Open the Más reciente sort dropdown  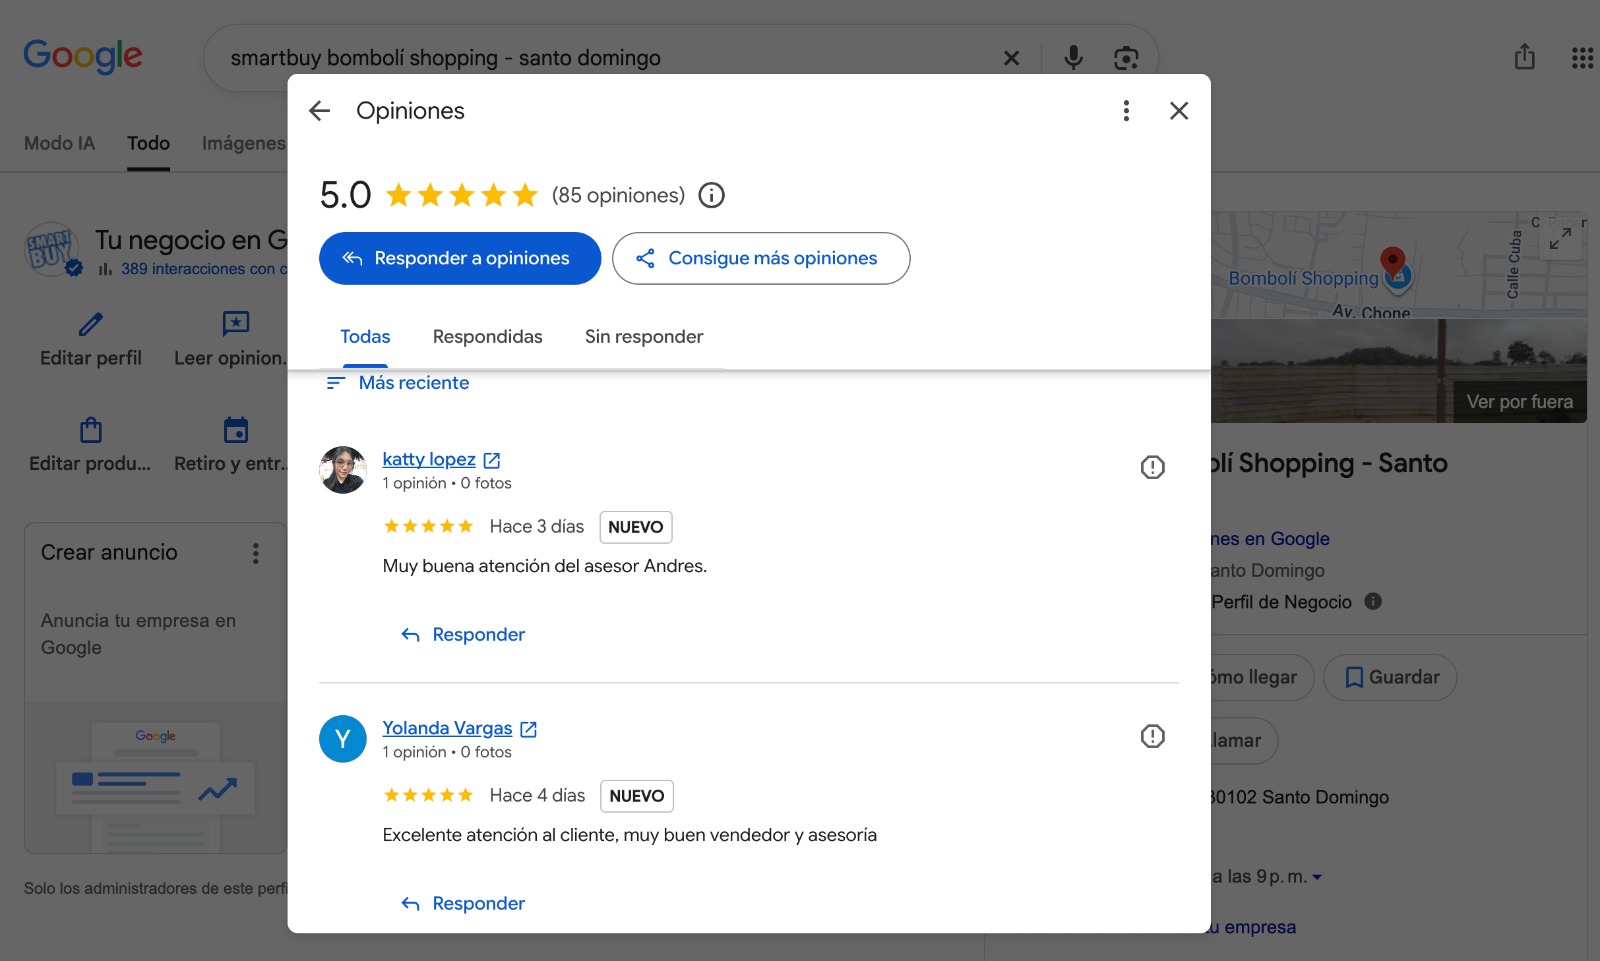tap(398, 383)
